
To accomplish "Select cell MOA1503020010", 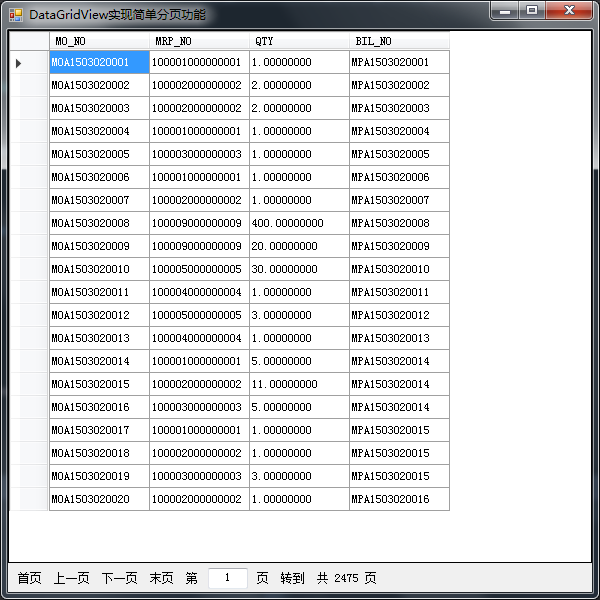I will (99, 269).
